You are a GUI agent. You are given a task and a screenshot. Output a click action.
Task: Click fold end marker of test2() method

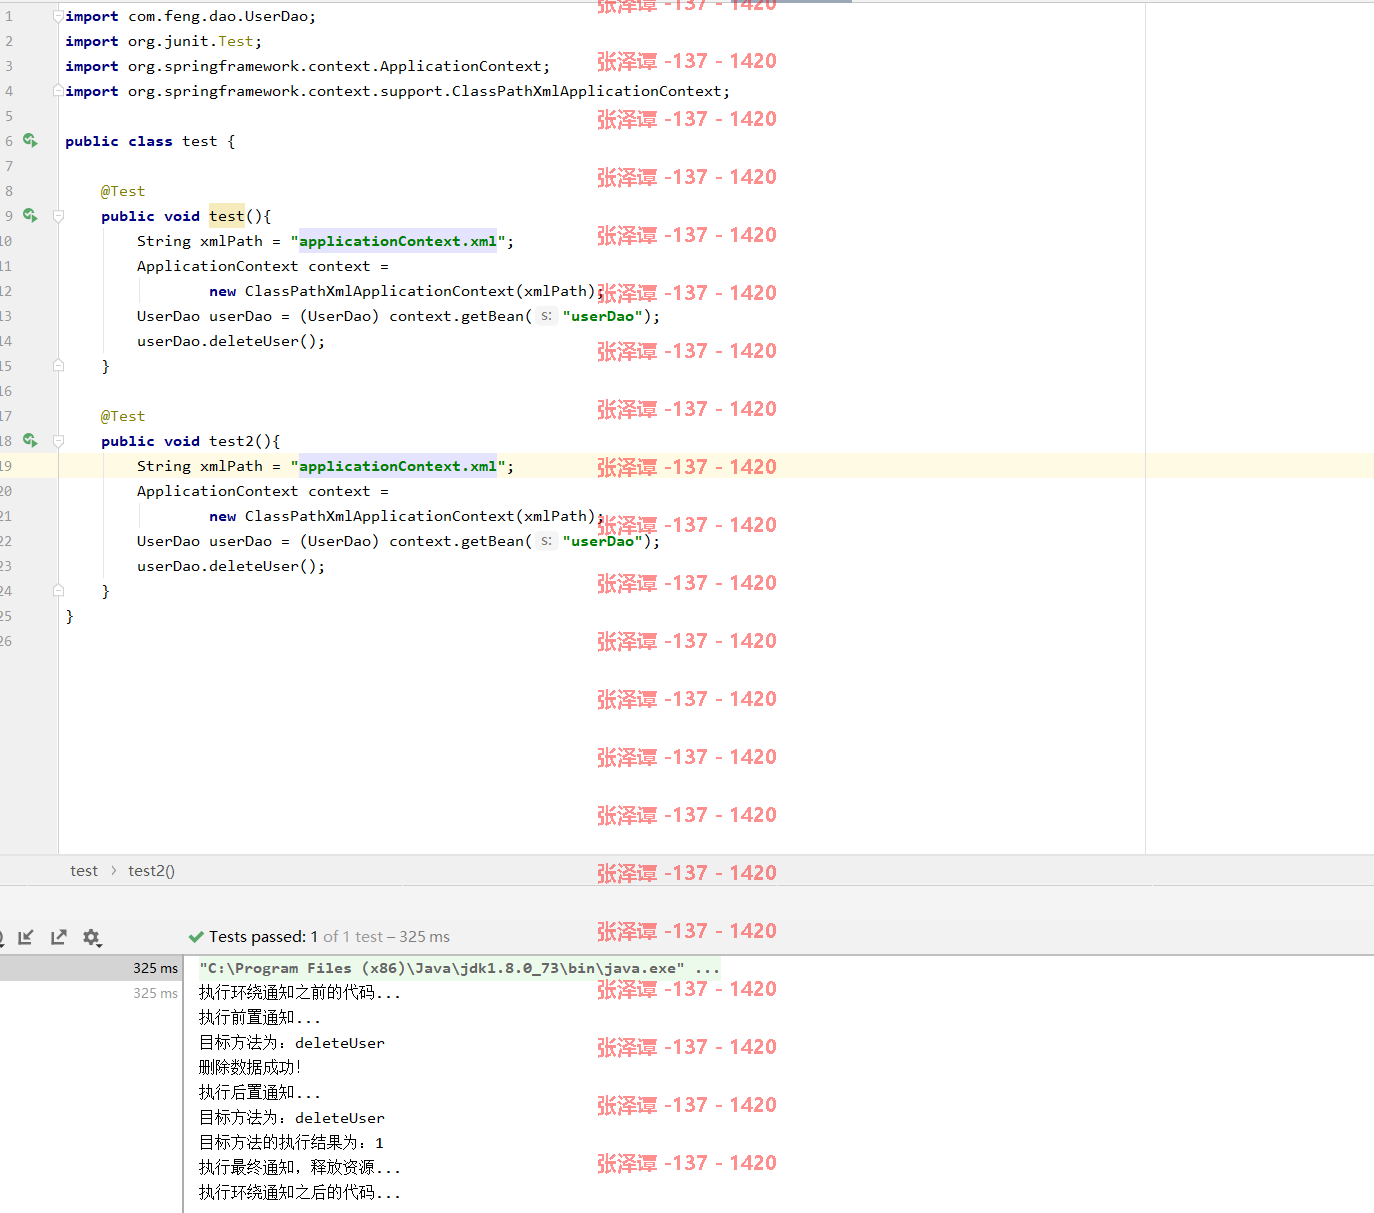pyautogui.click(x=58, y=591)
